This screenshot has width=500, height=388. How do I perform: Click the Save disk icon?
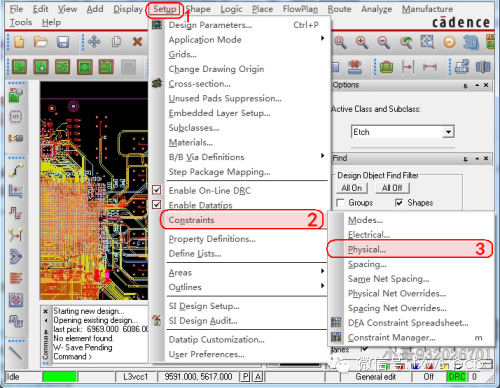pyautogui.click(x=63, y=42)
